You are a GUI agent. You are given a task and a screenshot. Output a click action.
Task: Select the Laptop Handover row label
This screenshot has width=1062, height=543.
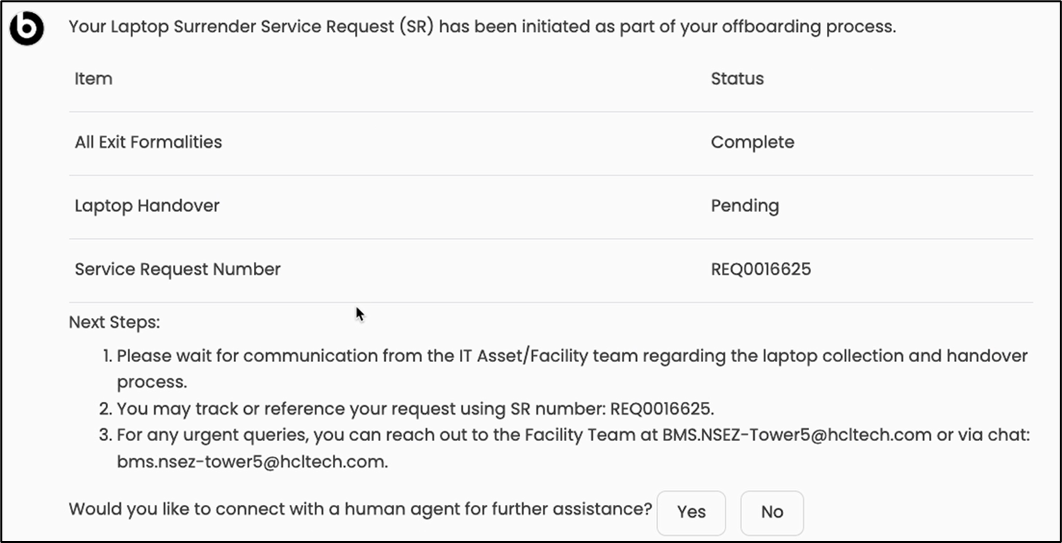[x=147, y=206]
